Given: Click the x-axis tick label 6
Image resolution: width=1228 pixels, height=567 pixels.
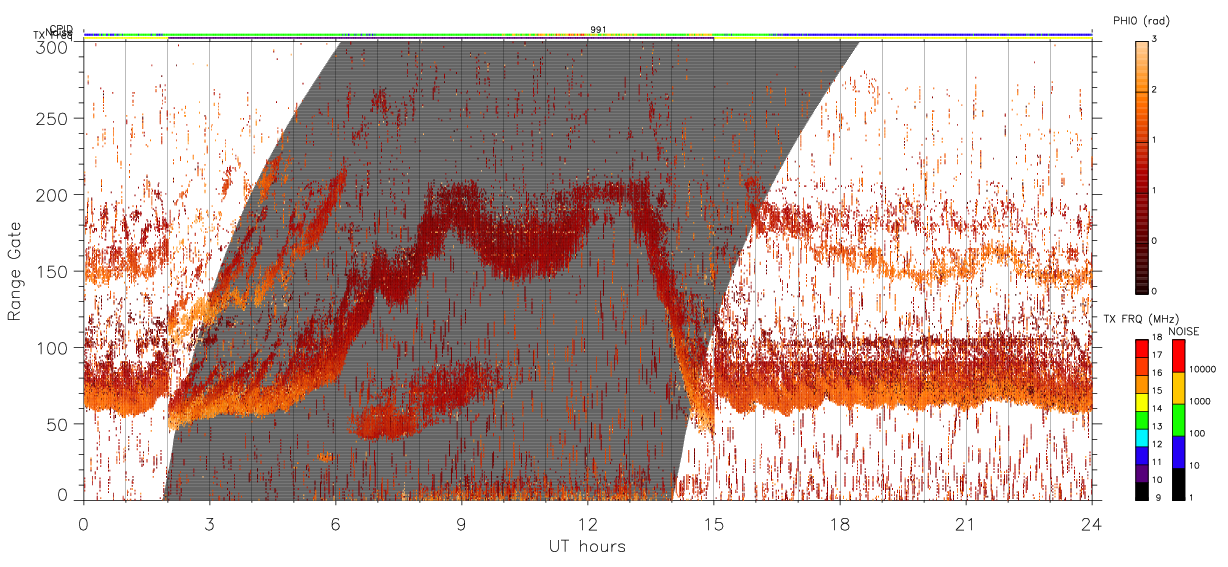Looking at the screenshot, I should click(x=335, y=523).
